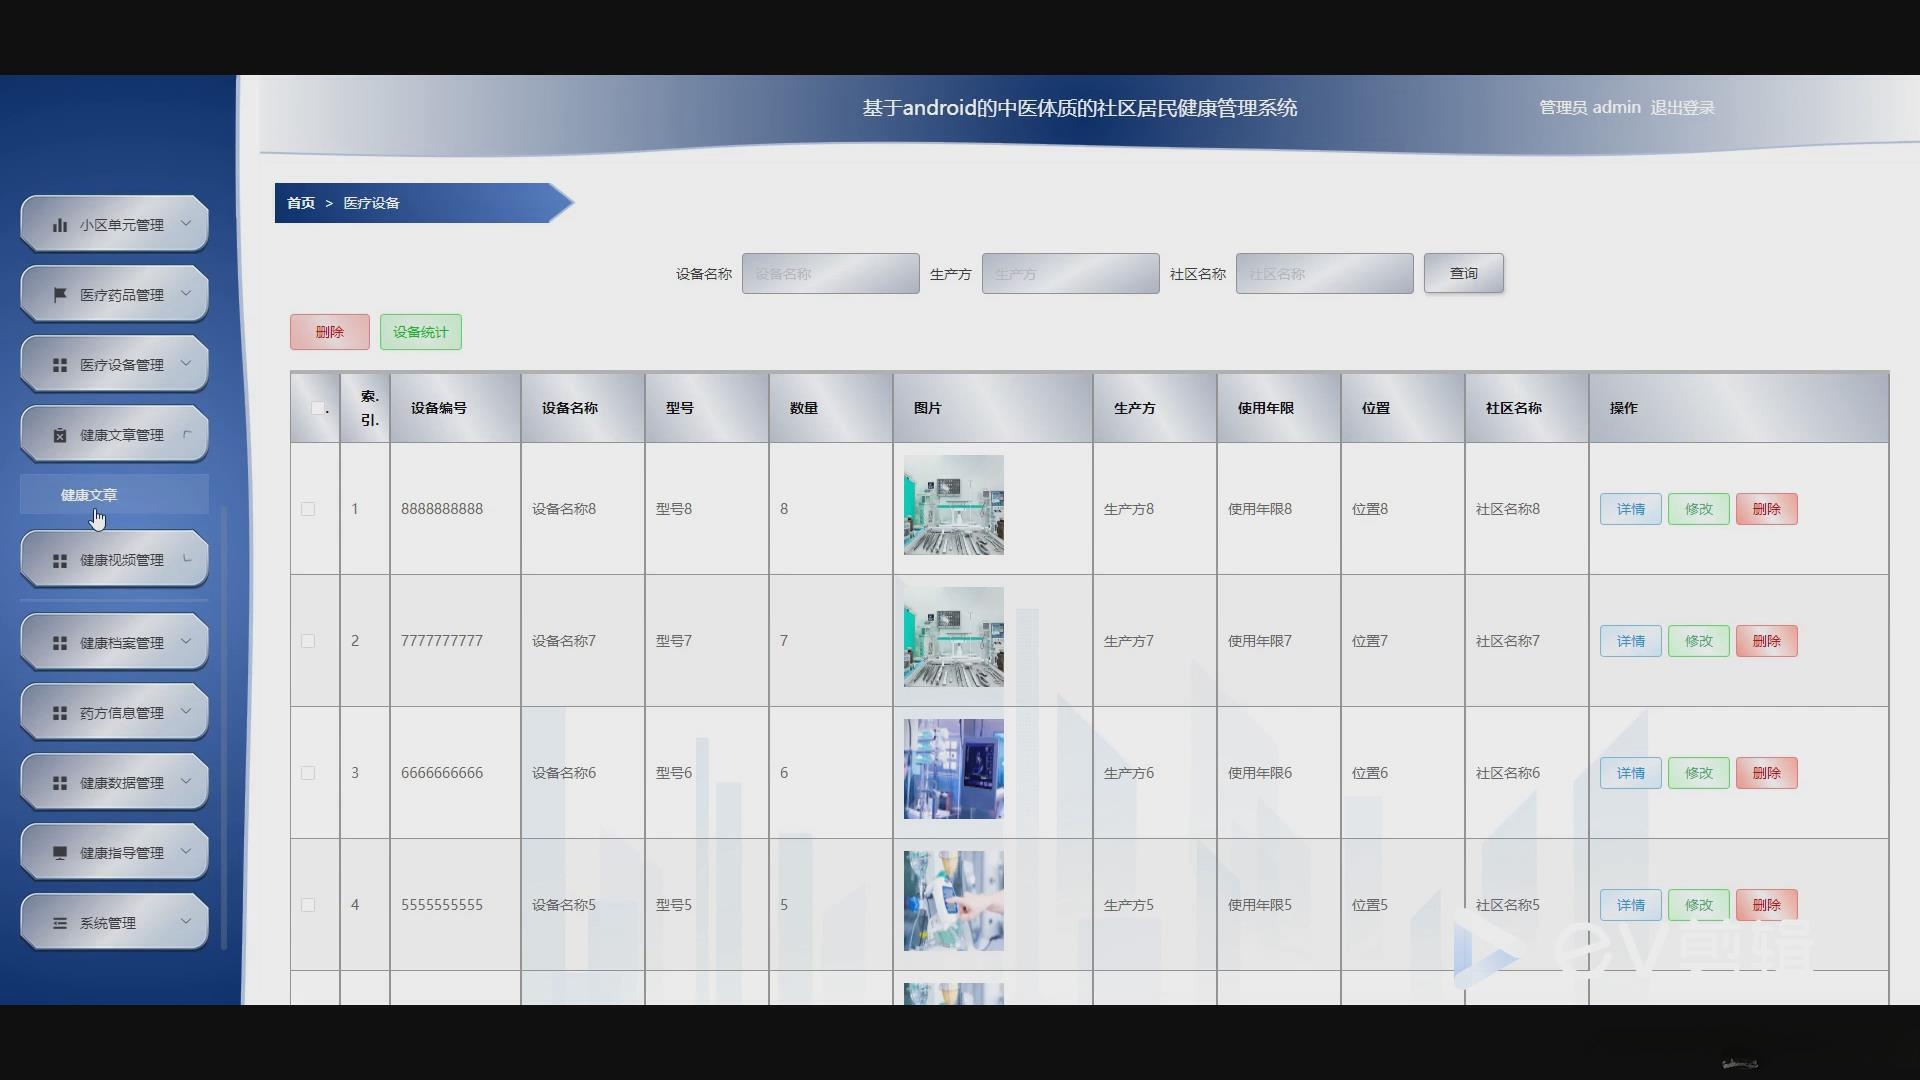This screenshot has height=1080, width=1920.
Task: Expand 系统管理 menu chevron
Action: [186, 921]
